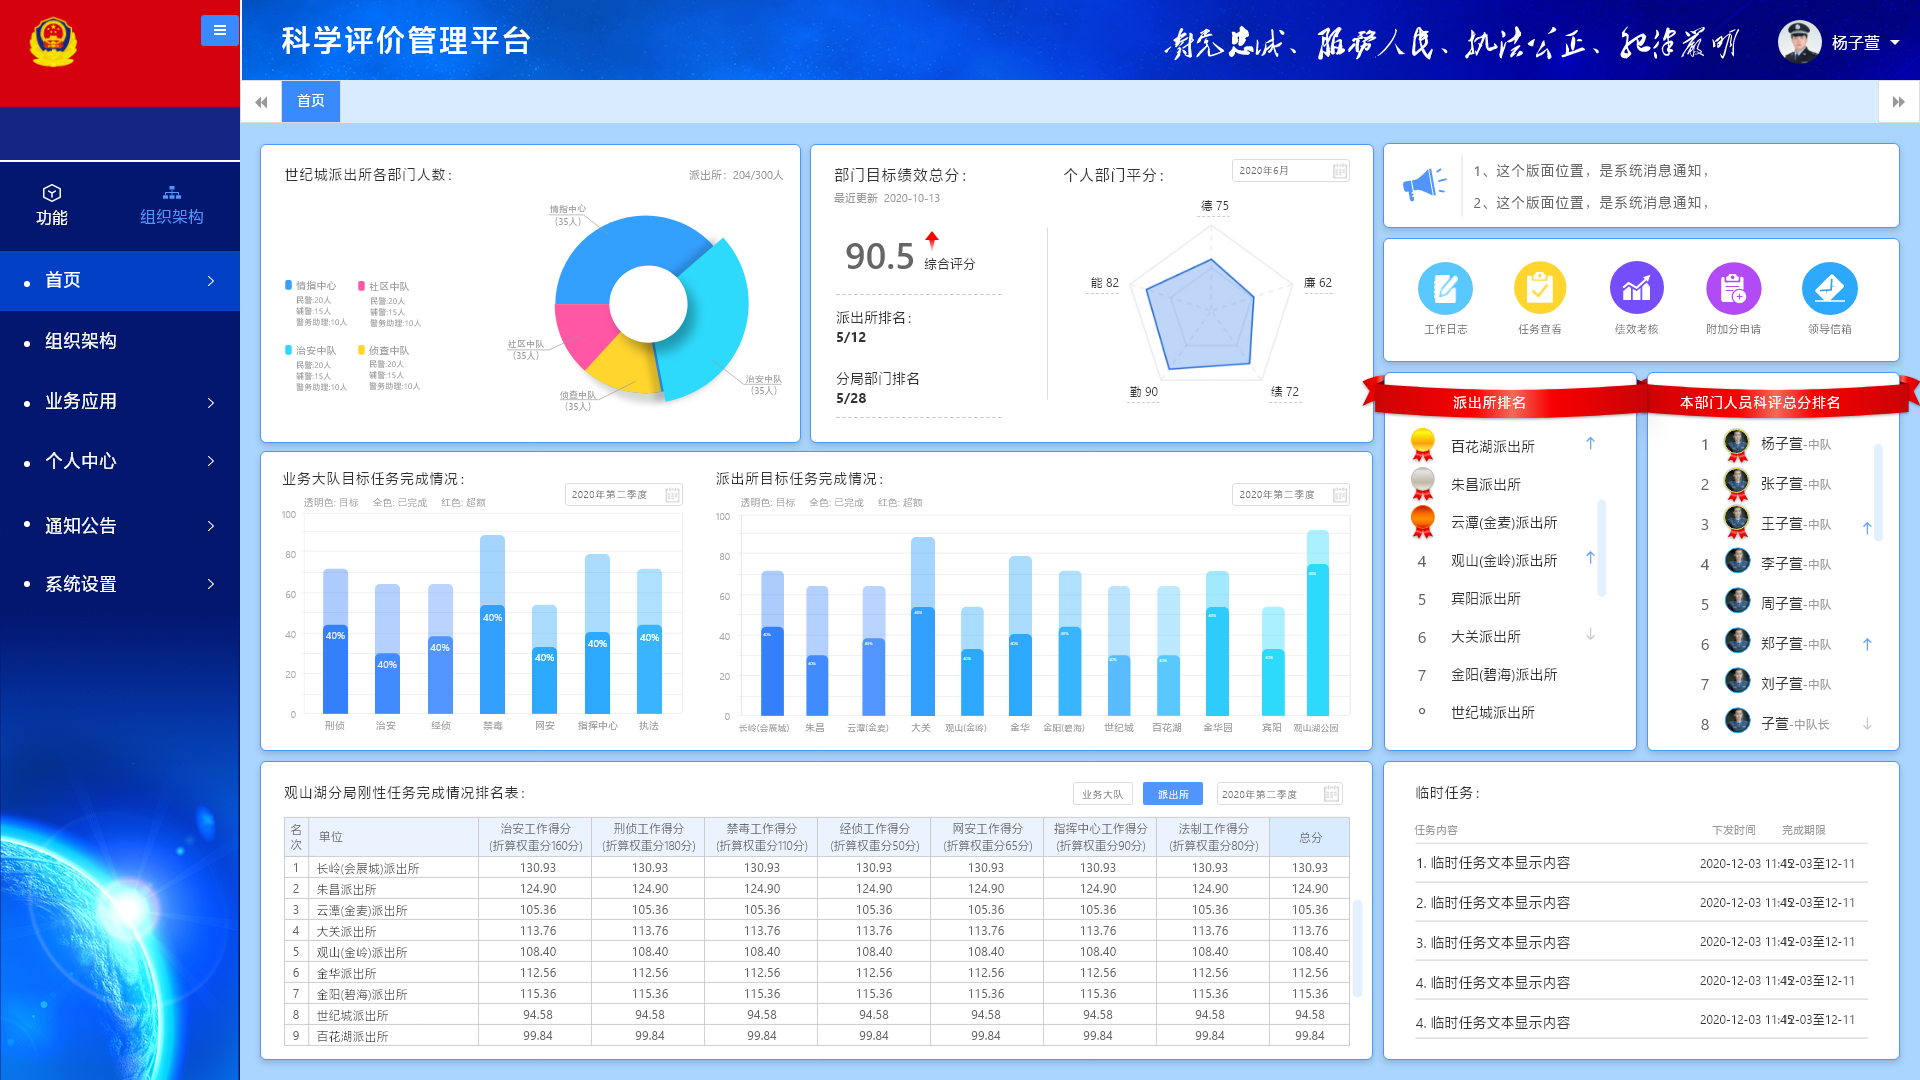Click the tab scroll-left double arrow

(261, 102)
